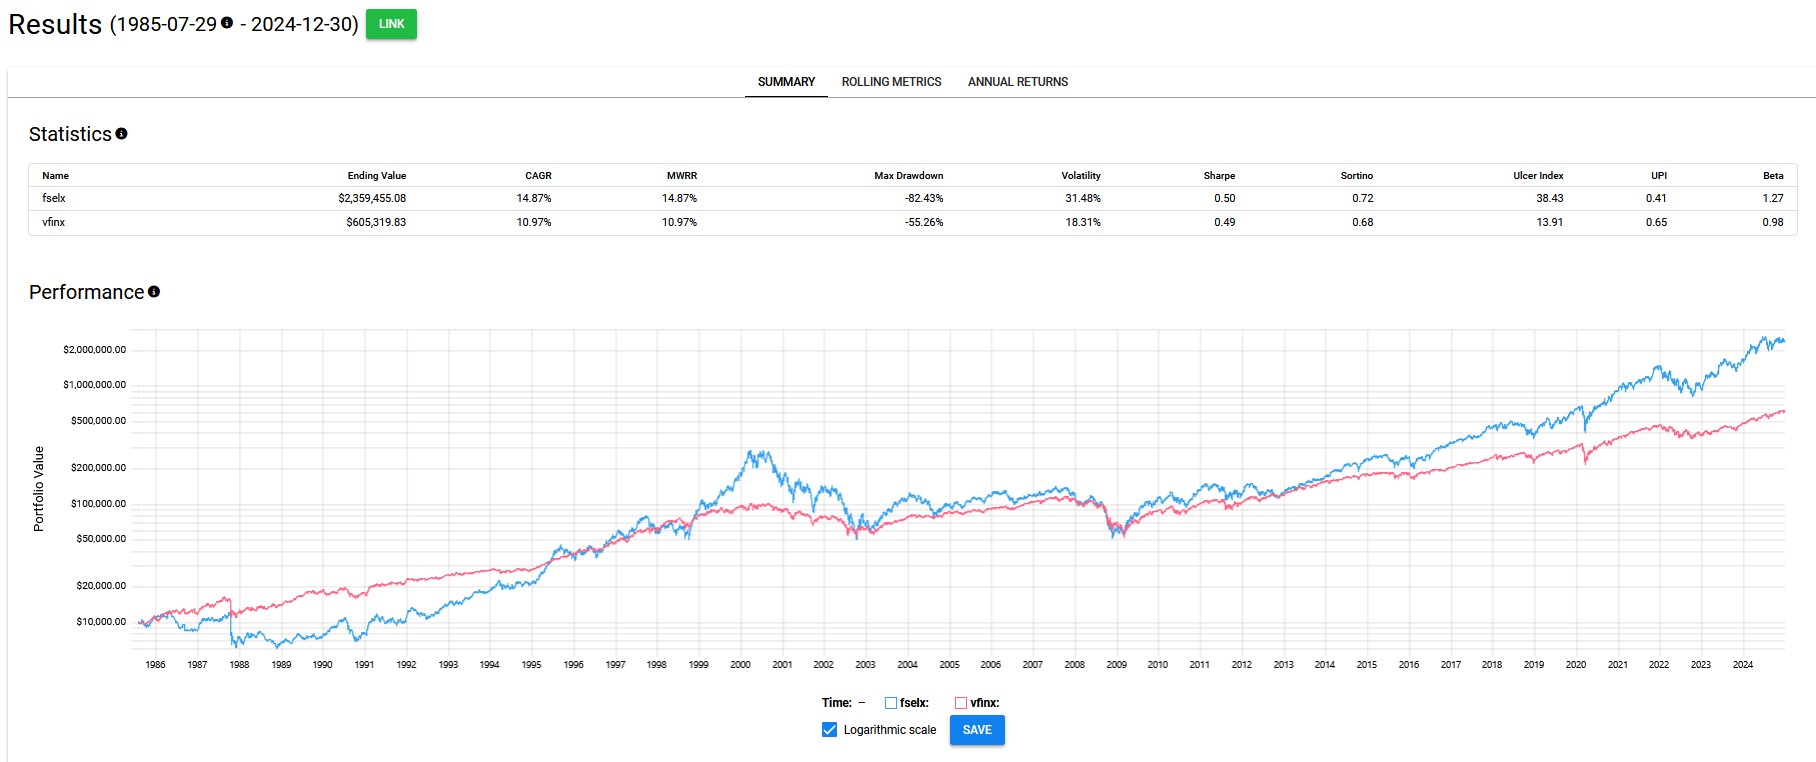Toggle the vfinx series legend box

[x=961, y=703]
